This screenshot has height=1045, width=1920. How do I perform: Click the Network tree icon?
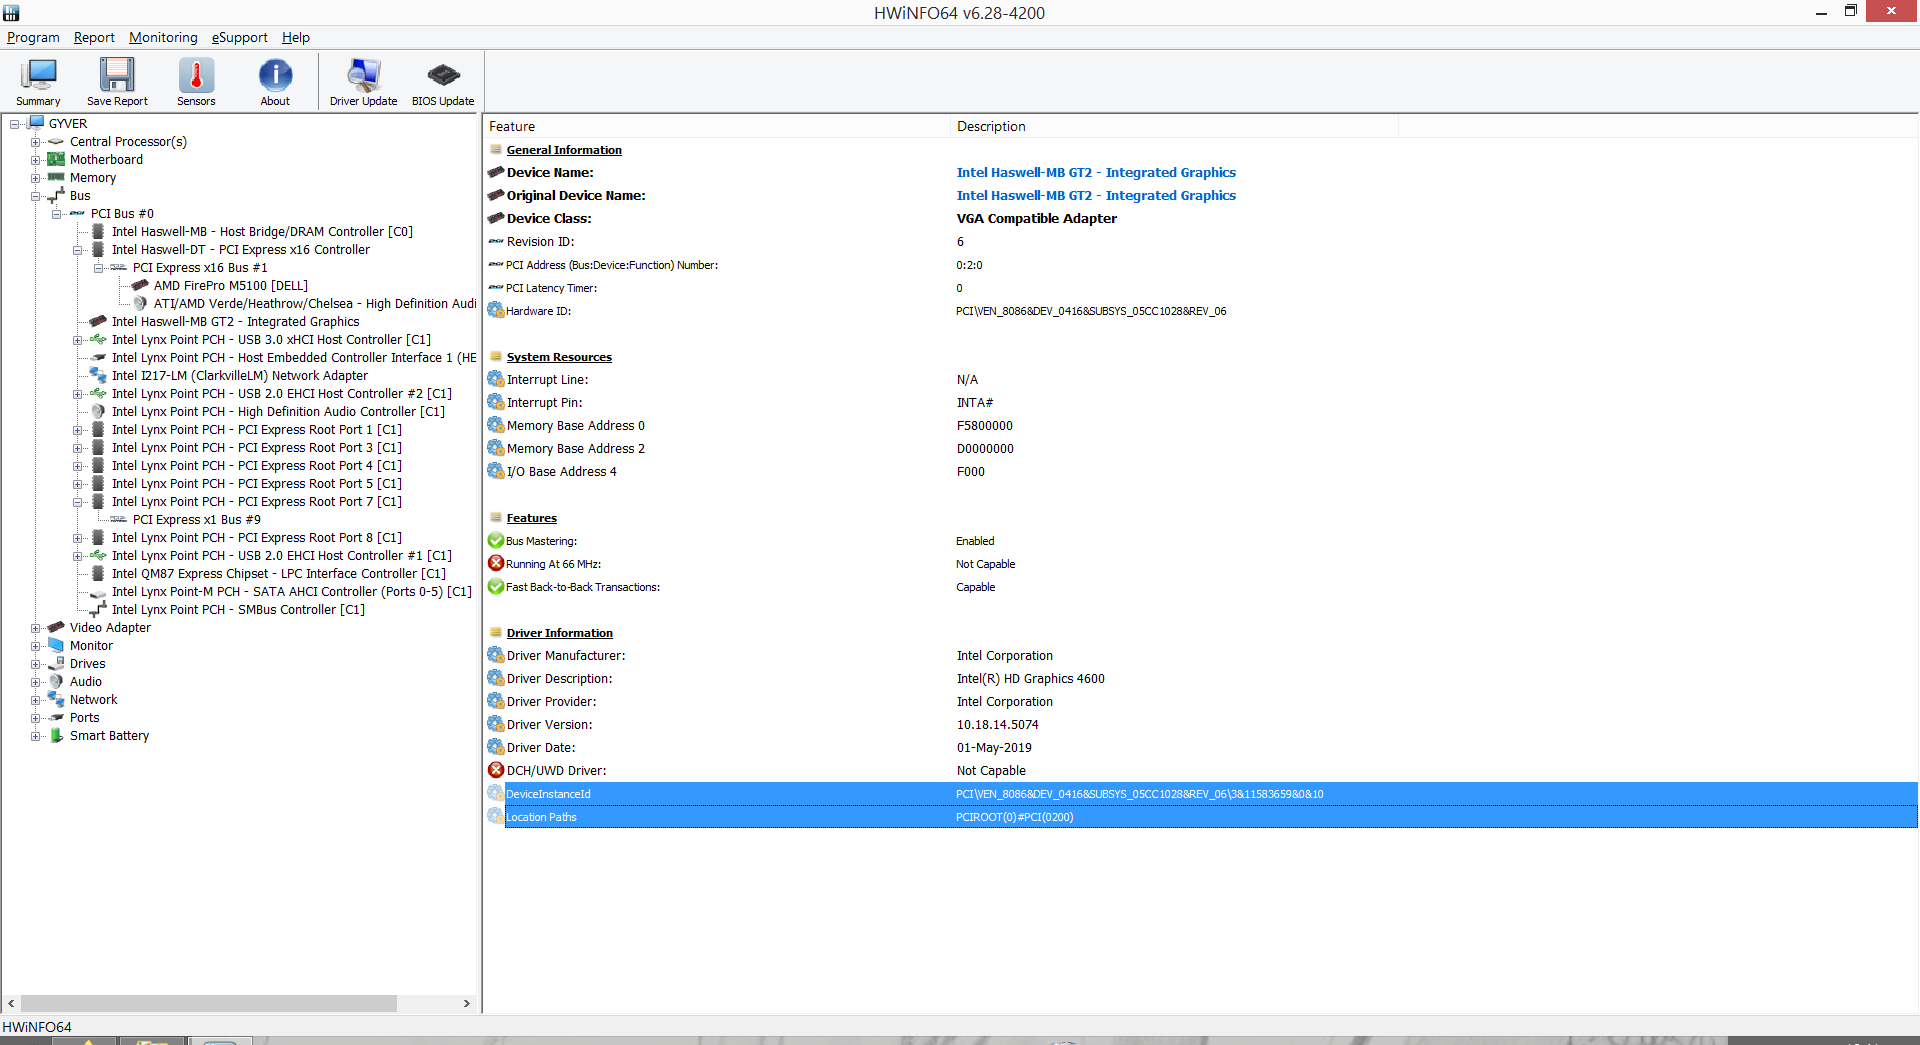56,700
